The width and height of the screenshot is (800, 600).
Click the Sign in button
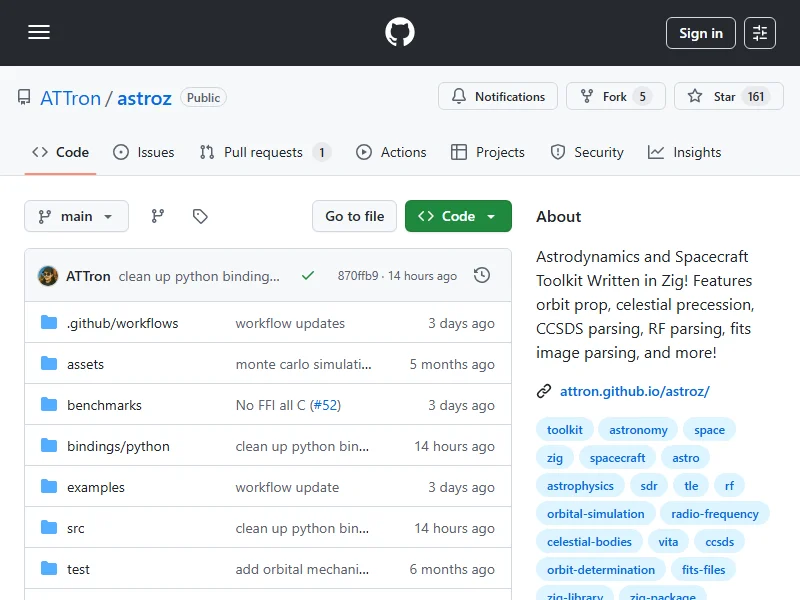[700, 33]
